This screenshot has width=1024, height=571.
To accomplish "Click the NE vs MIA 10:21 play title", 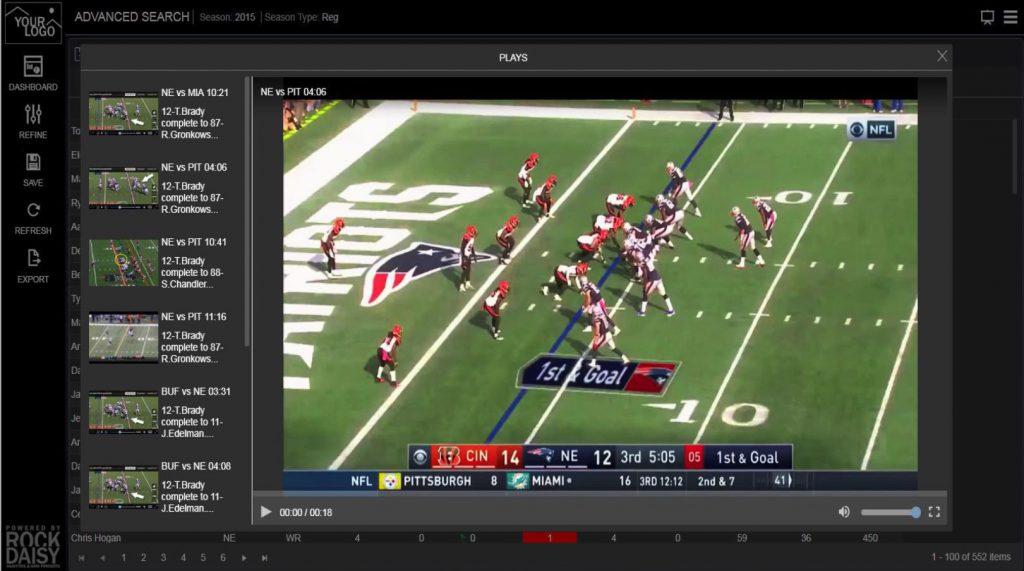I will tap(195, 93).
